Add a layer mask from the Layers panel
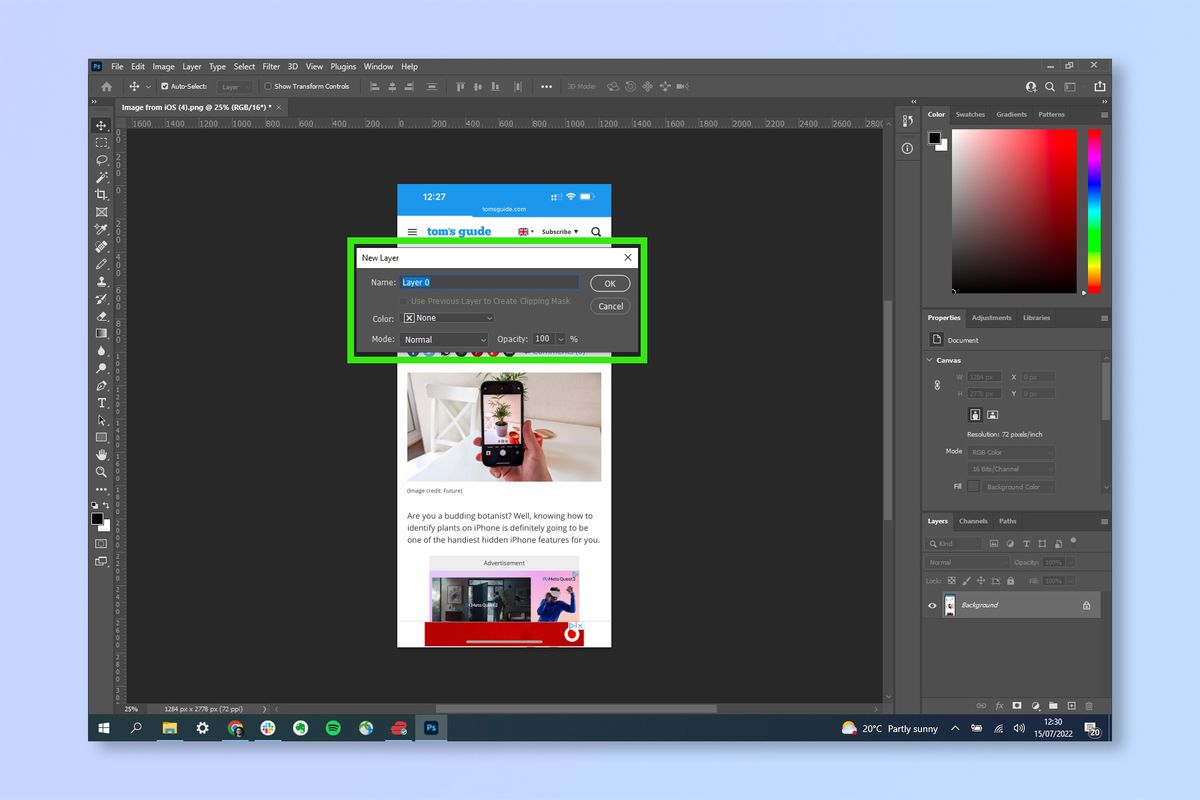 (1017, 705)
